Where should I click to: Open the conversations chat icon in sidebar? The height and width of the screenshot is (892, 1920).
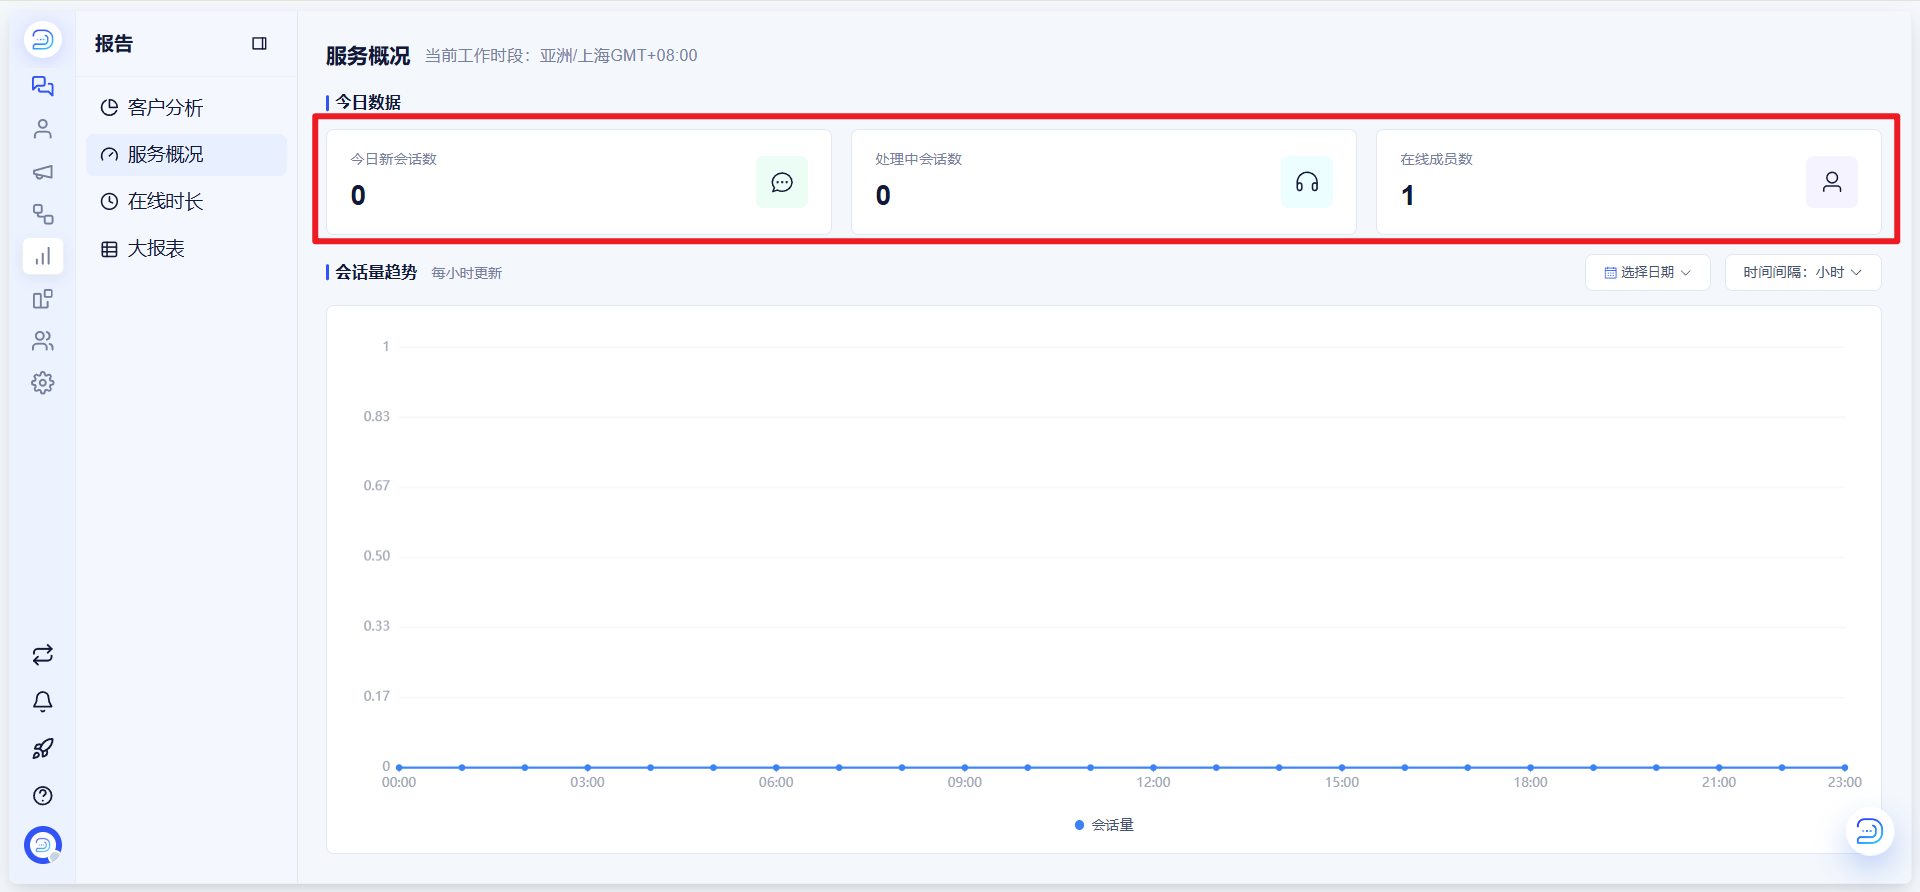coord(42,86)
